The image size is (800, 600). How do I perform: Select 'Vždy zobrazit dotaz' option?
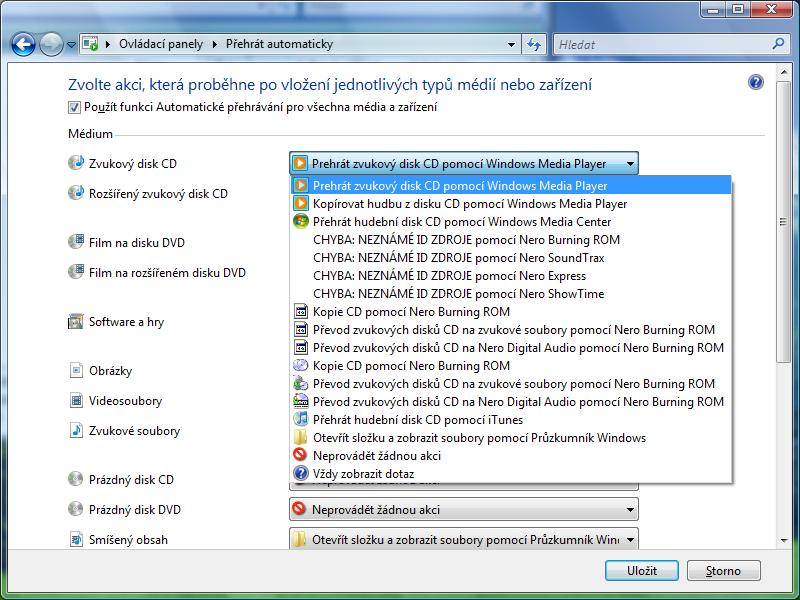pyautogui.click(x=511, y=473)
